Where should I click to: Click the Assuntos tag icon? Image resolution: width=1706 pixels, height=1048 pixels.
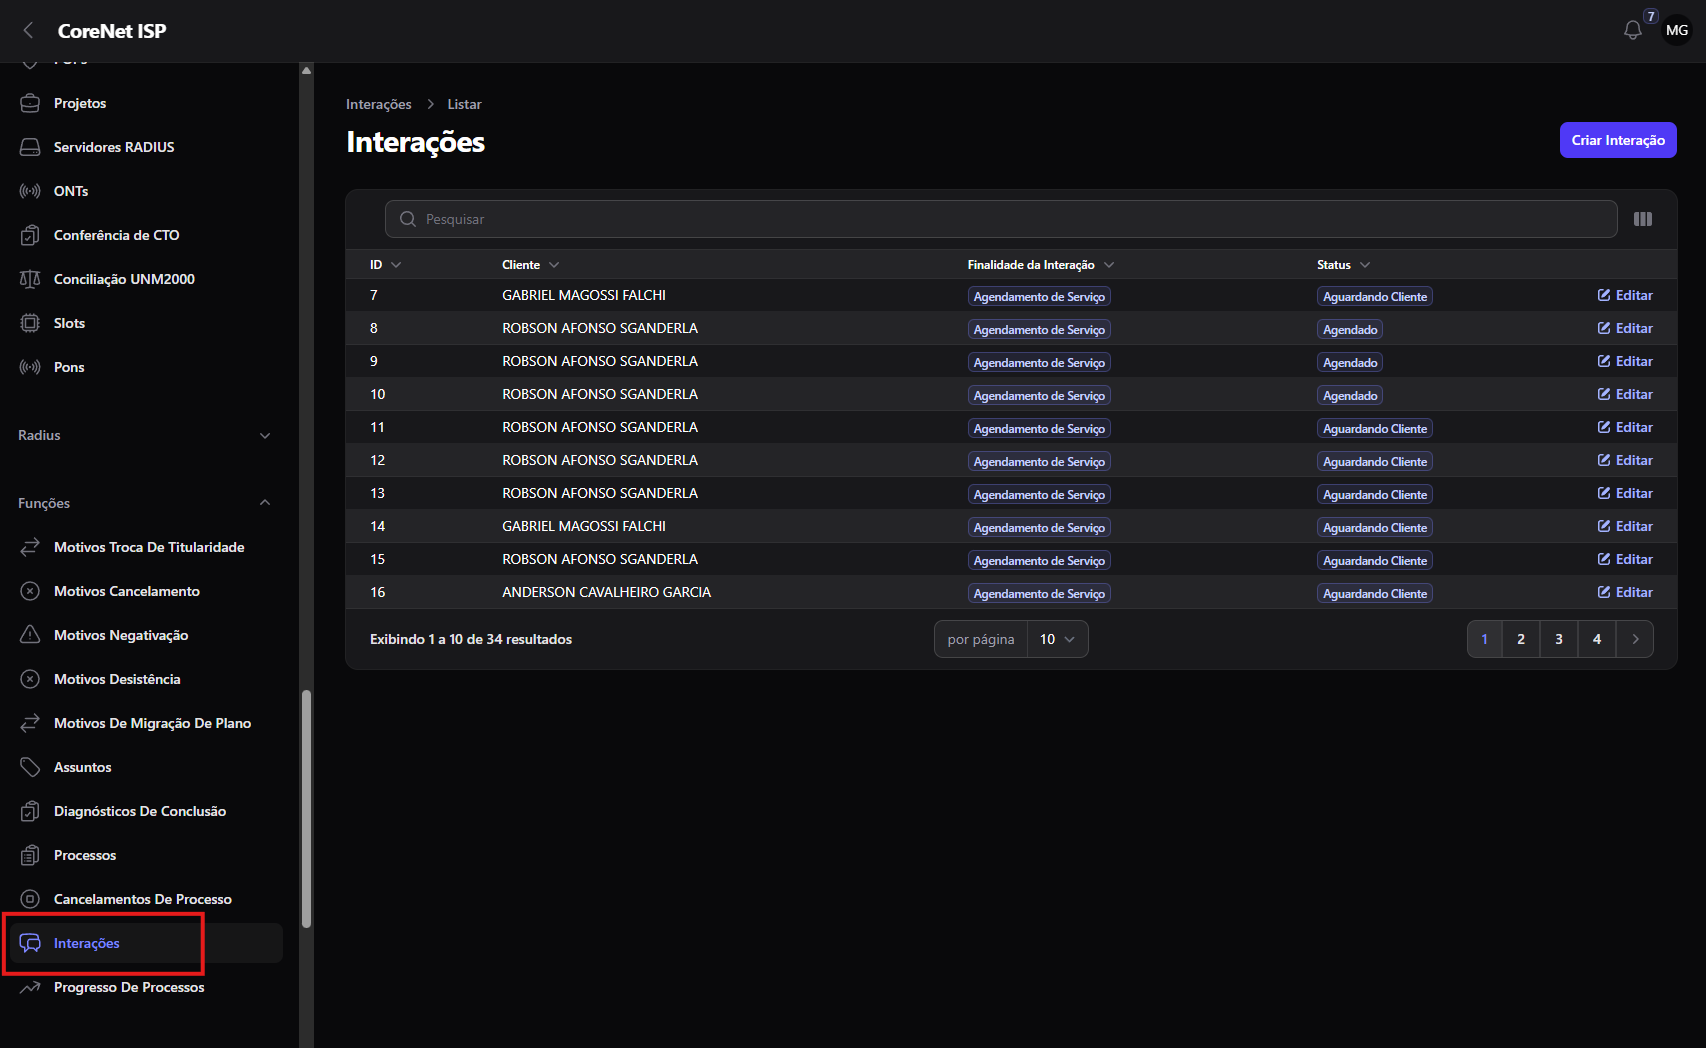point(30,767)
